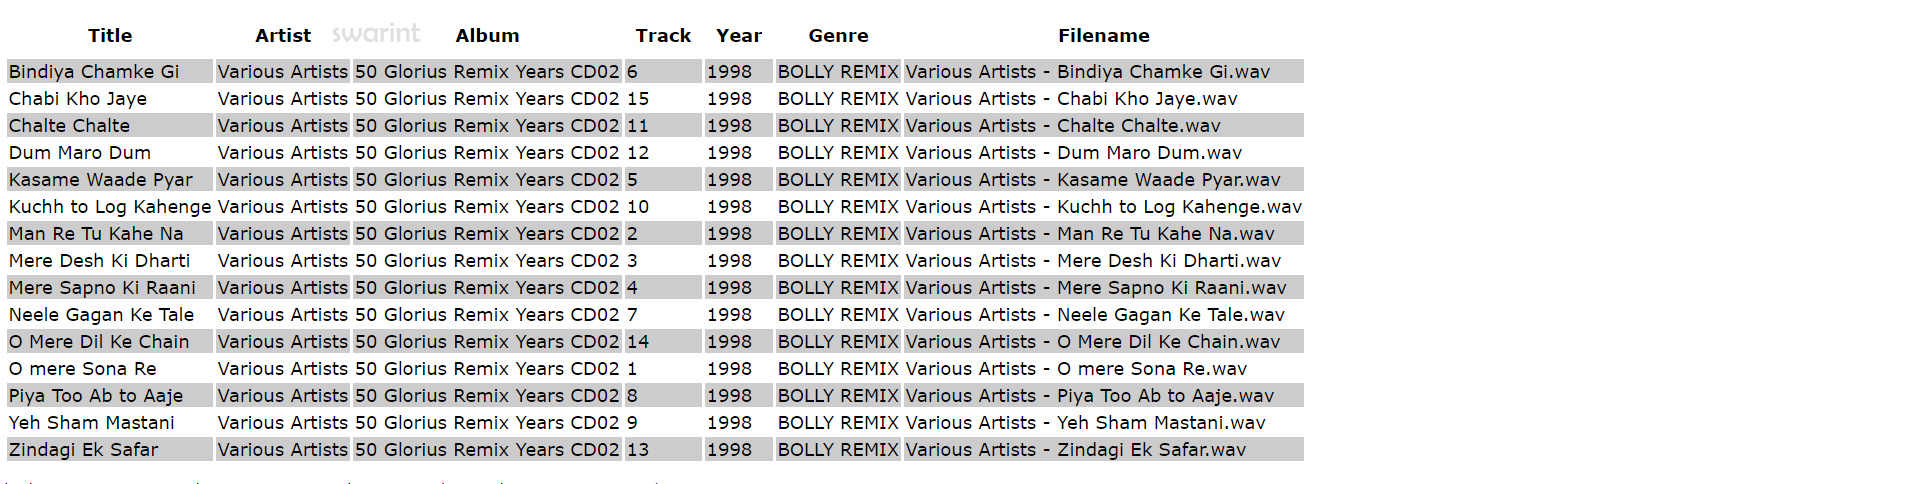The image size is (1912, 484).
Task: Select the Bindiya Chamke Gi title cell
Action: point(94,72)
